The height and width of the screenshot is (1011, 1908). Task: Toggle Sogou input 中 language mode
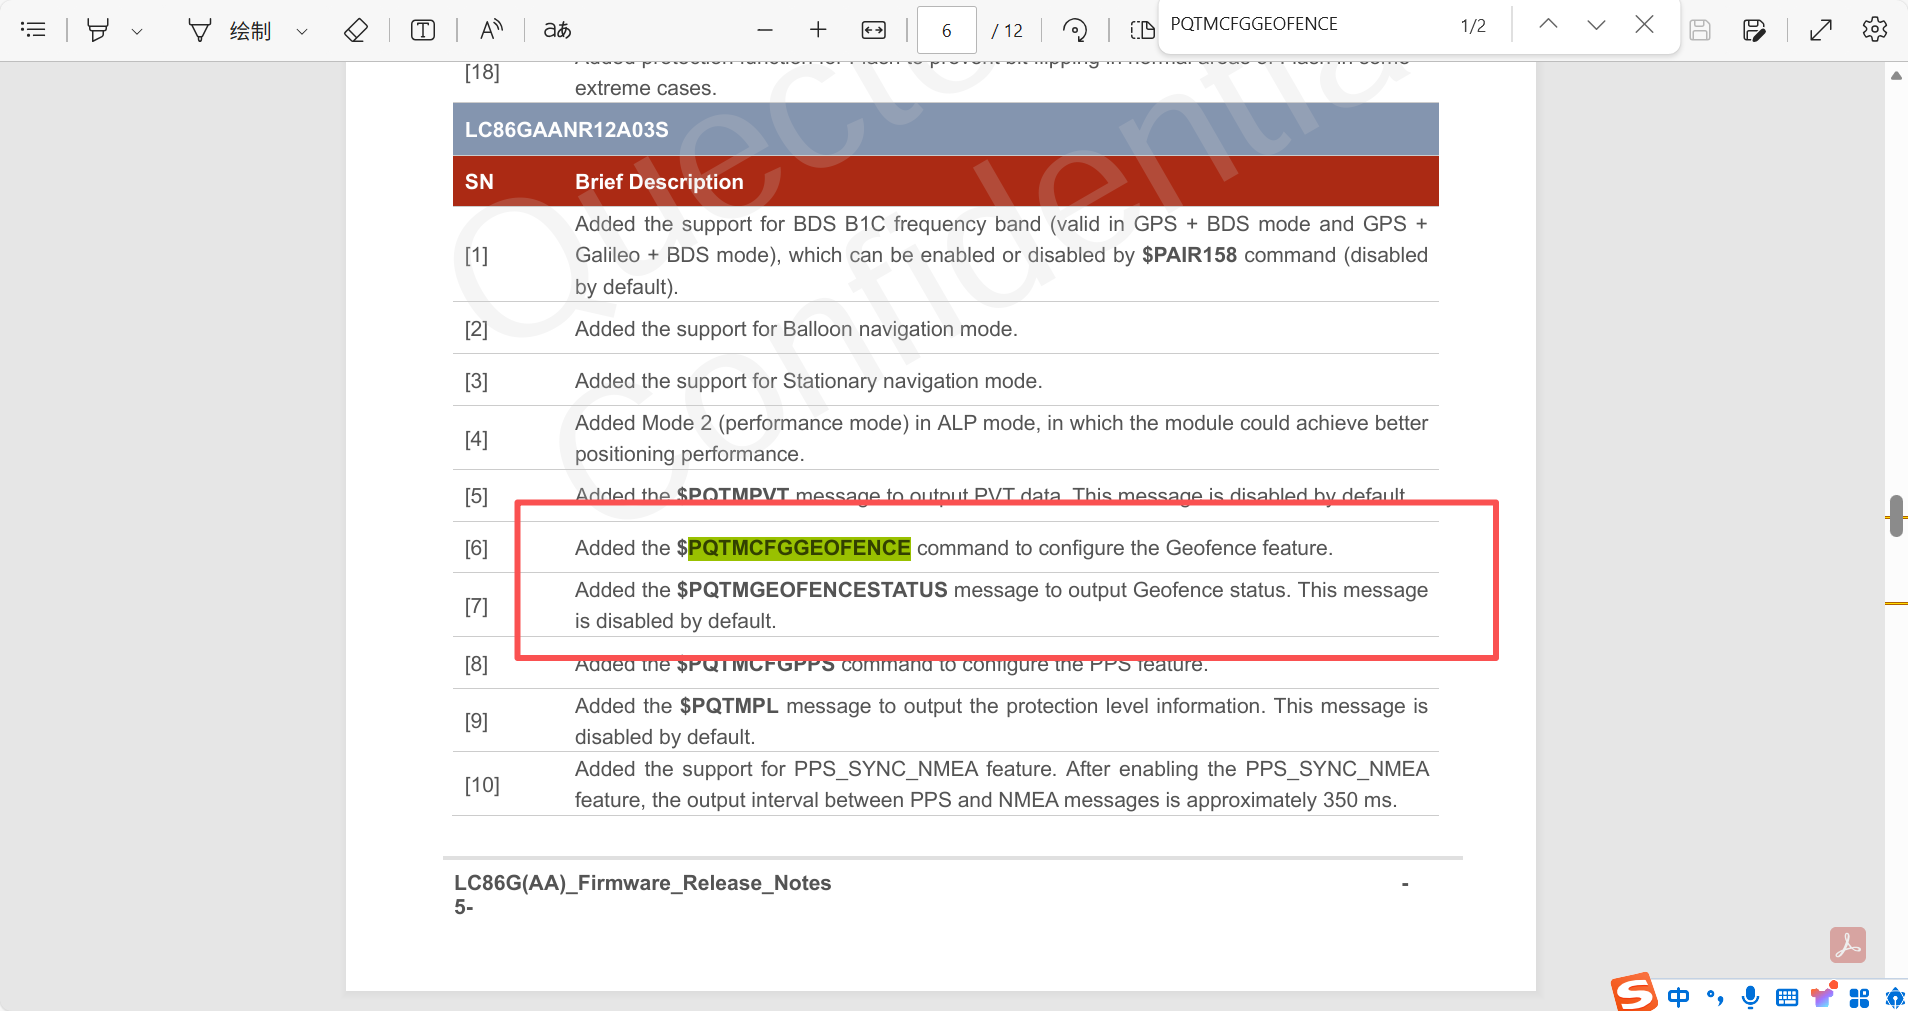[1679, 996]
